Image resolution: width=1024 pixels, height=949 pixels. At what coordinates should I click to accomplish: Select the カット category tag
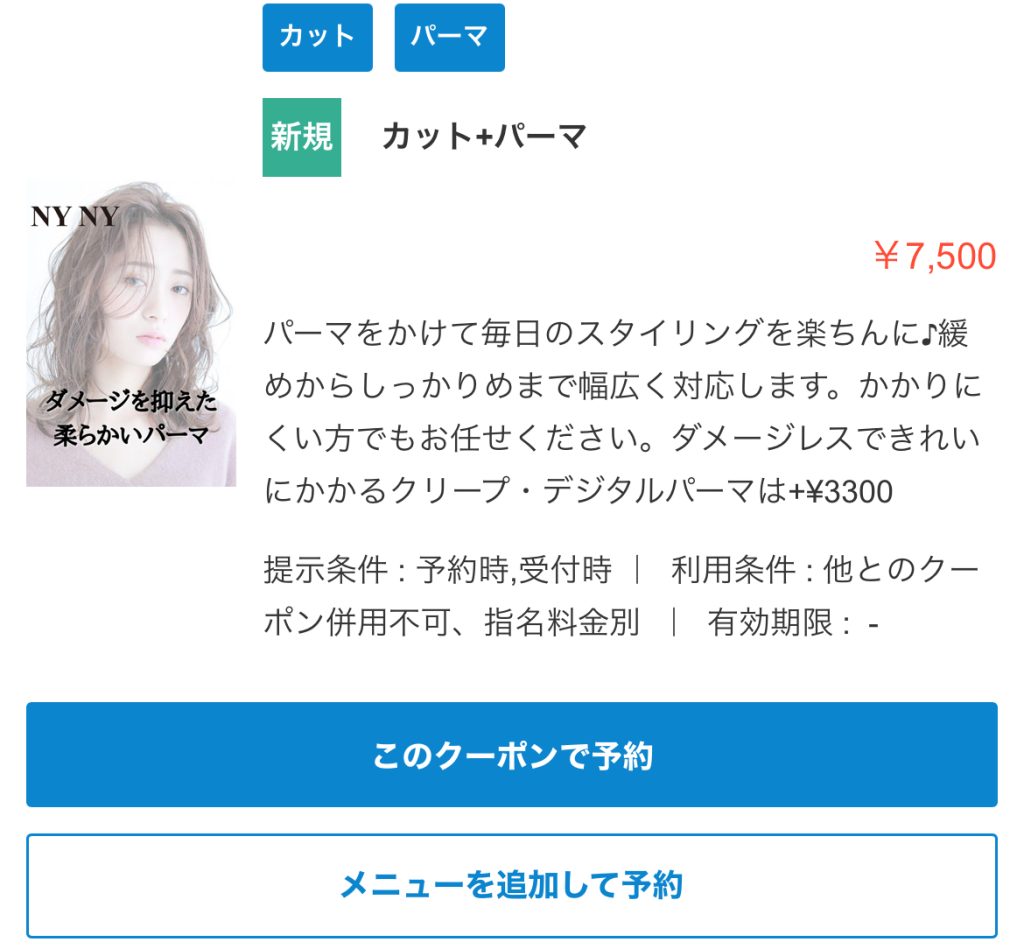[x=317, y=37]
